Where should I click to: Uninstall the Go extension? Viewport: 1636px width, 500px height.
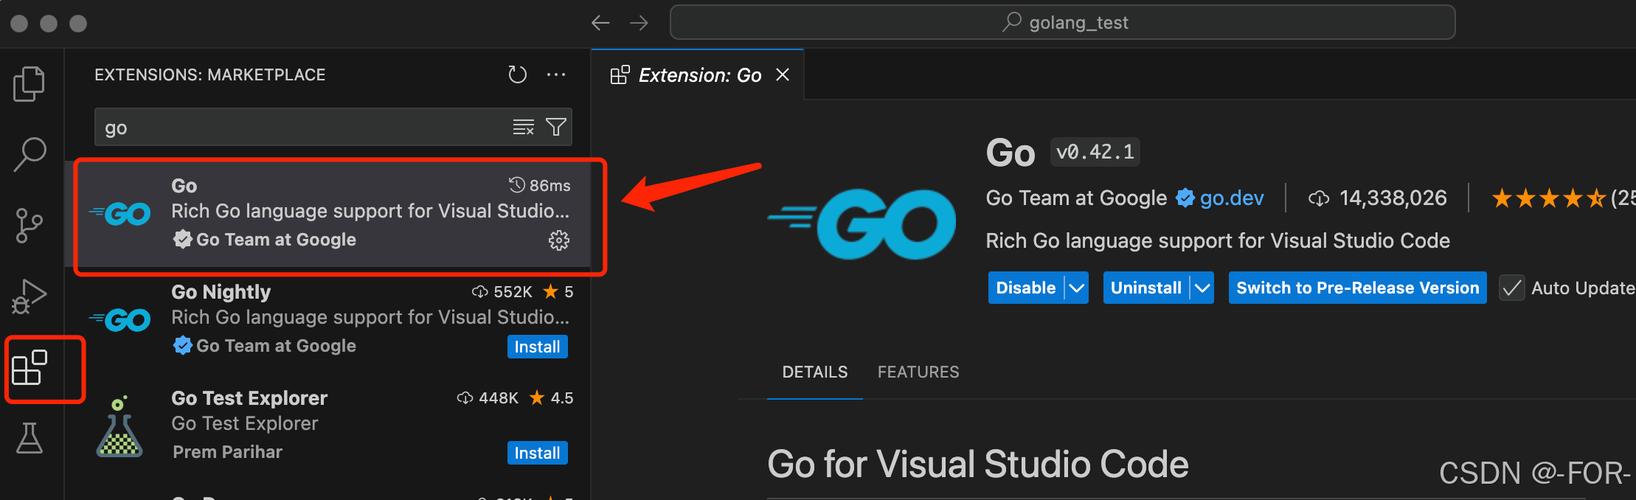click(x=1146, y=288)
